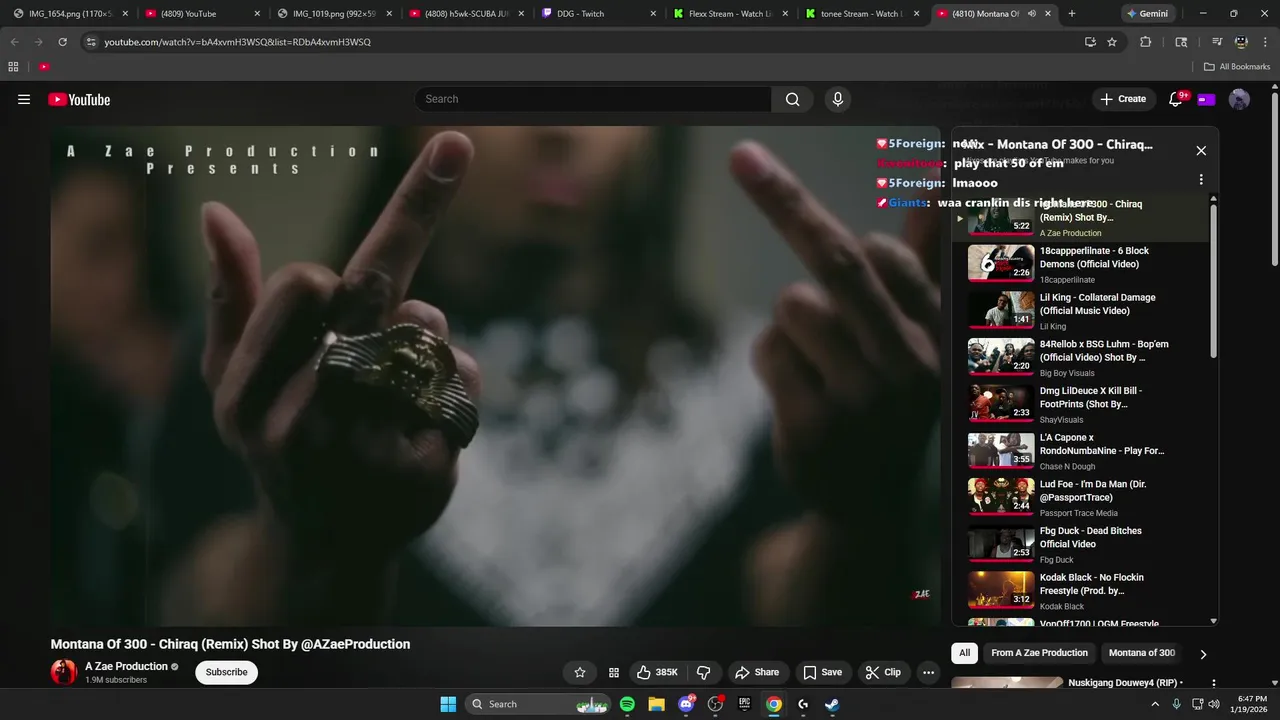This screenshot has width=1280, height=720.
Task: Open Nuskigang Douwey4 video options menu
Action: 1213,684
